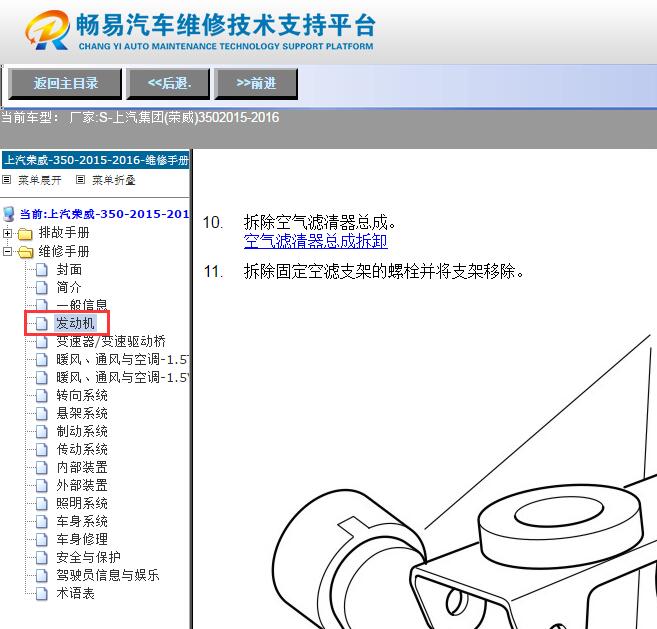Click the step 10 拆除空气滤清器总成 text
Viewport: 657px width, 629px height.
[319, 223]
